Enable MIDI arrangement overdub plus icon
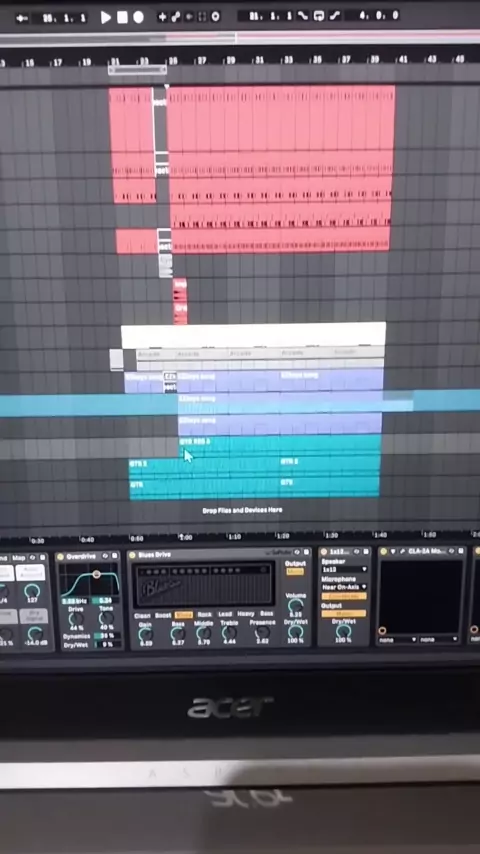The height and width of the screenshot is (854, 480). pyautogui.click(x=162, y=17)
